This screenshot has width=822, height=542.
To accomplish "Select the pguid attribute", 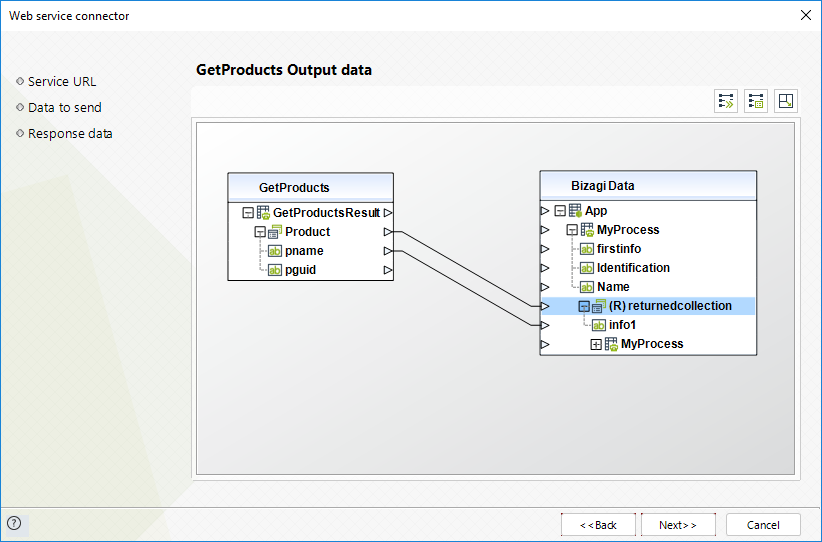I will pos(311,270).
